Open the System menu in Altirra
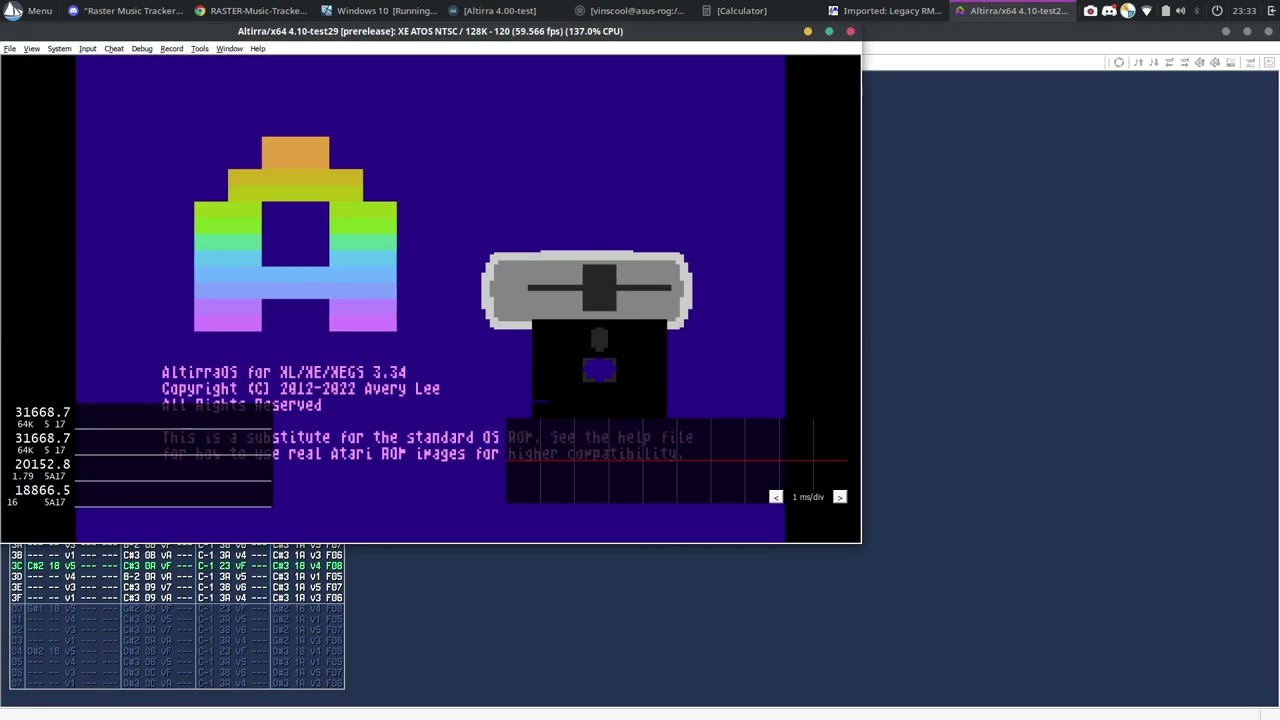Viewport: 1280px width, 720px height. tap(59, 48)
